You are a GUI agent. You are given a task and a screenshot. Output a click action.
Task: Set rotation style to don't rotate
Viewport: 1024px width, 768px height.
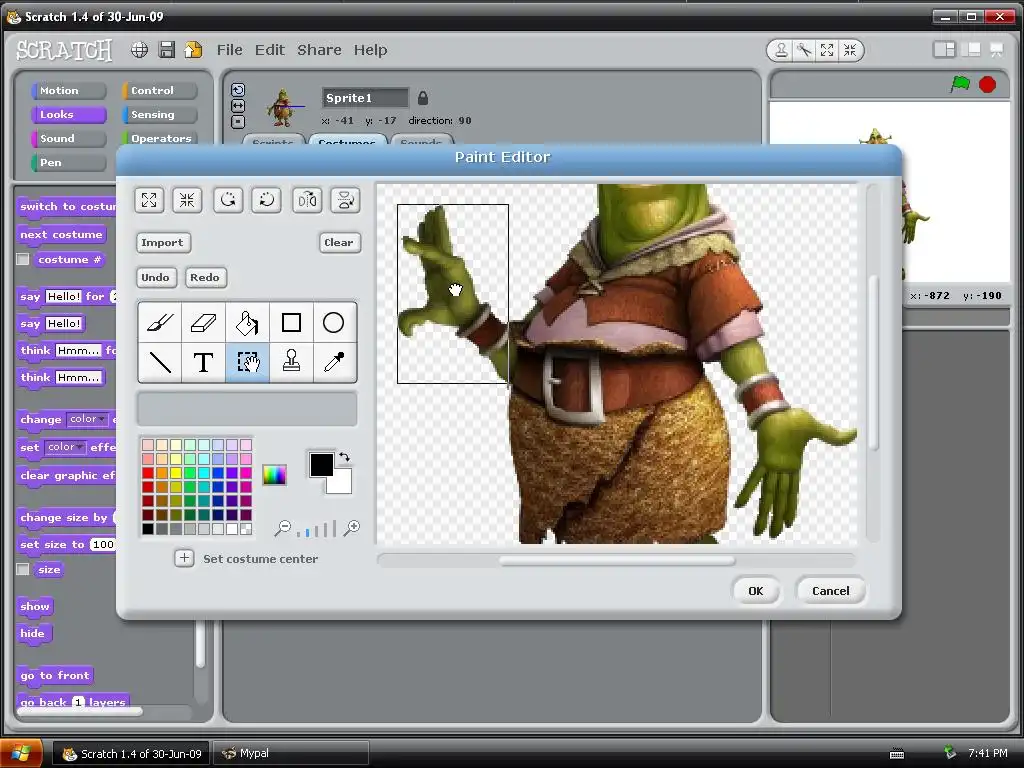pos(238,121)
